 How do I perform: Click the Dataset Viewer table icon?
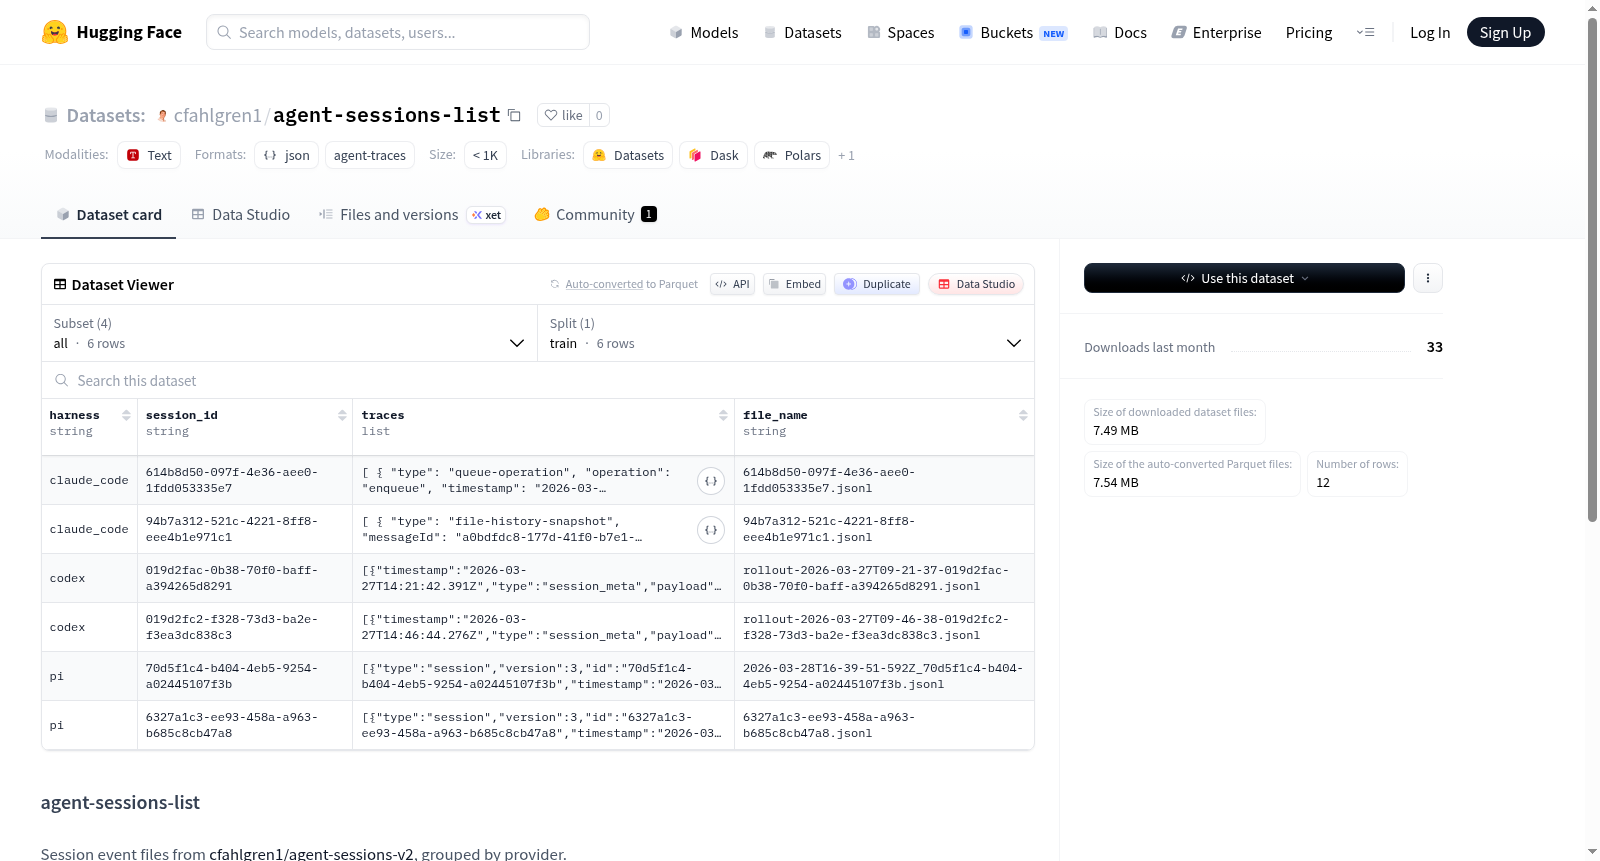coord(60,284)
